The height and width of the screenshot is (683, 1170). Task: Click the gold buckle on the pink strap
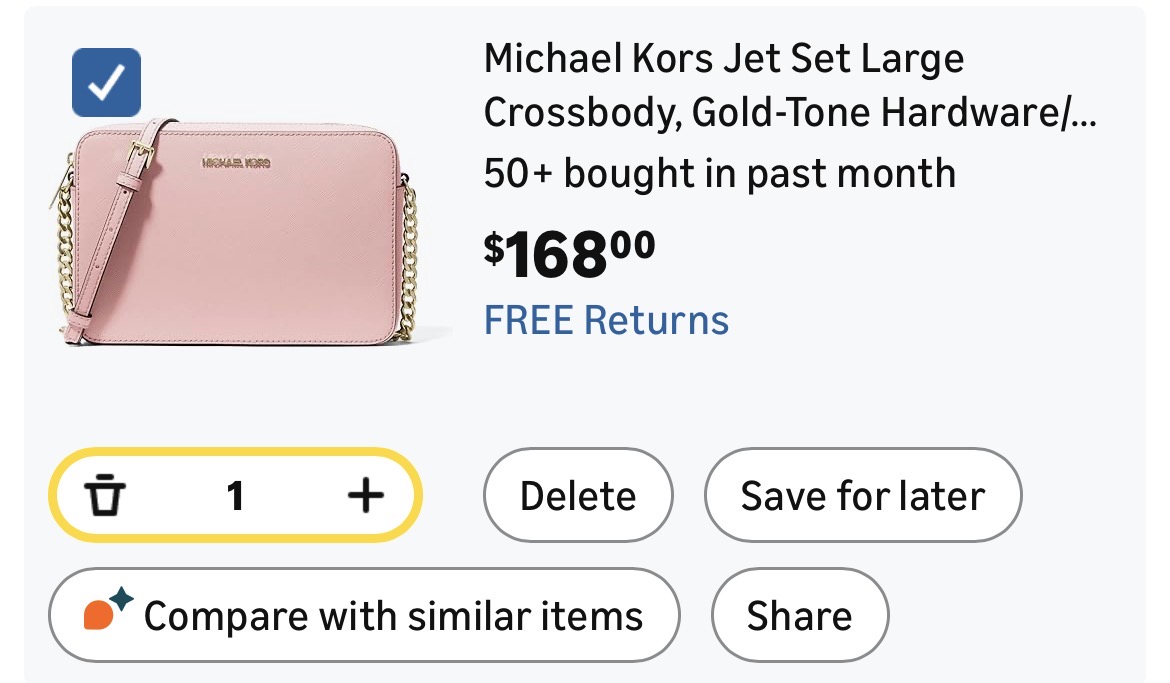coord(143,158)
